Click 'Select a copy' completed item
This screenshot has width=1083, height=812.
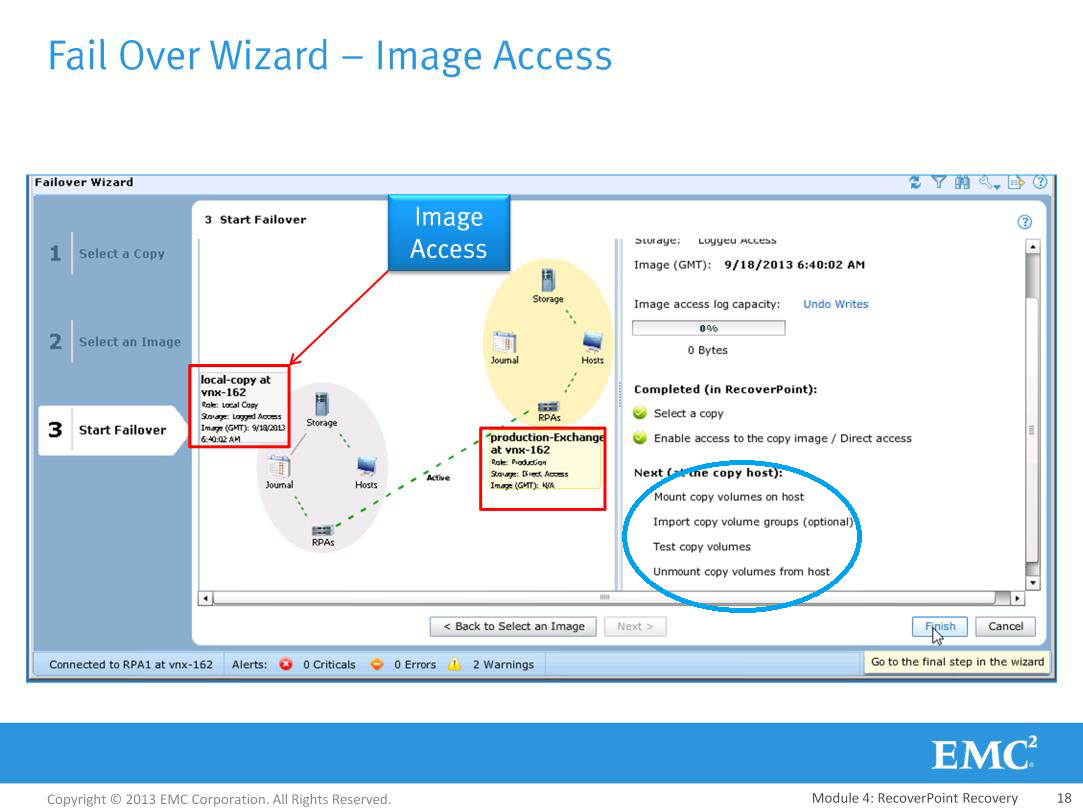click(689, 413)
